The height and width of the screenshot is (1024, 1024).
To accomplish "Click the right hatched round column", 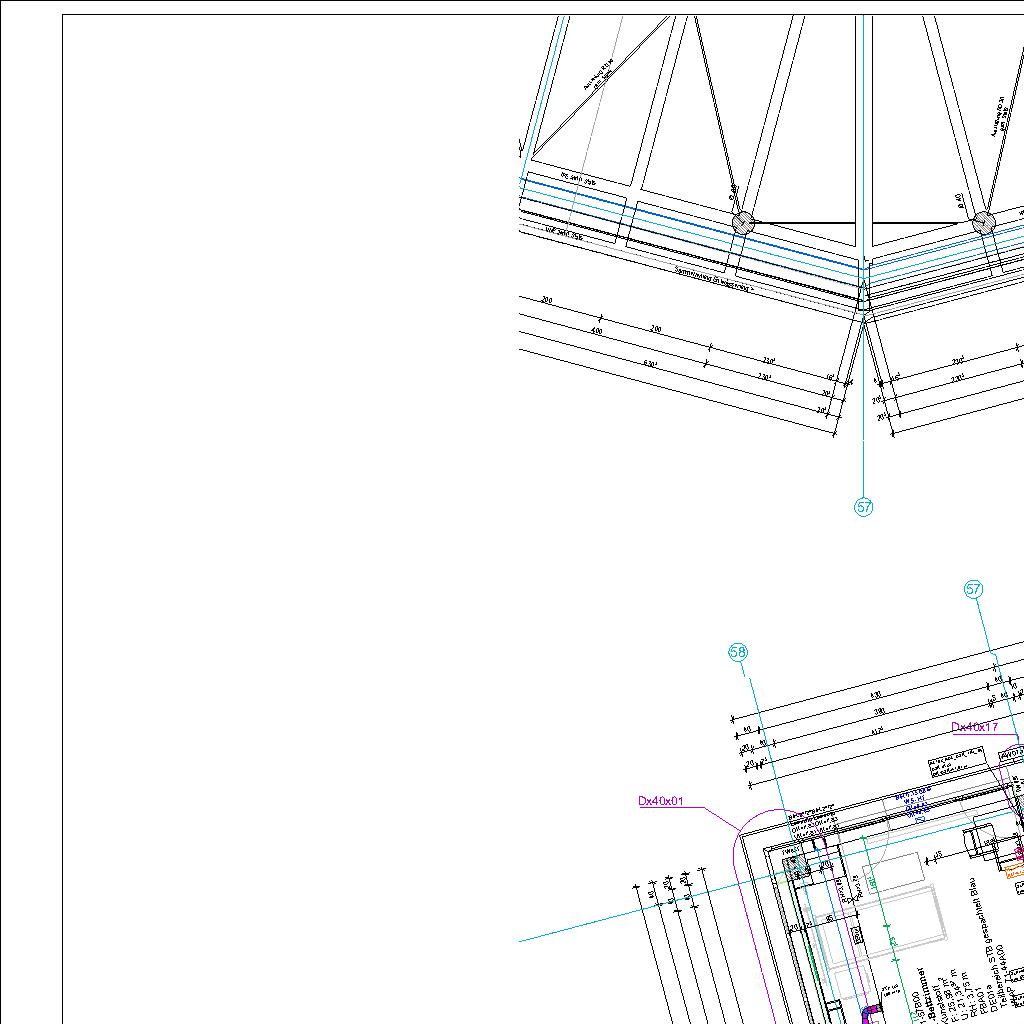I will coord(984,222).
